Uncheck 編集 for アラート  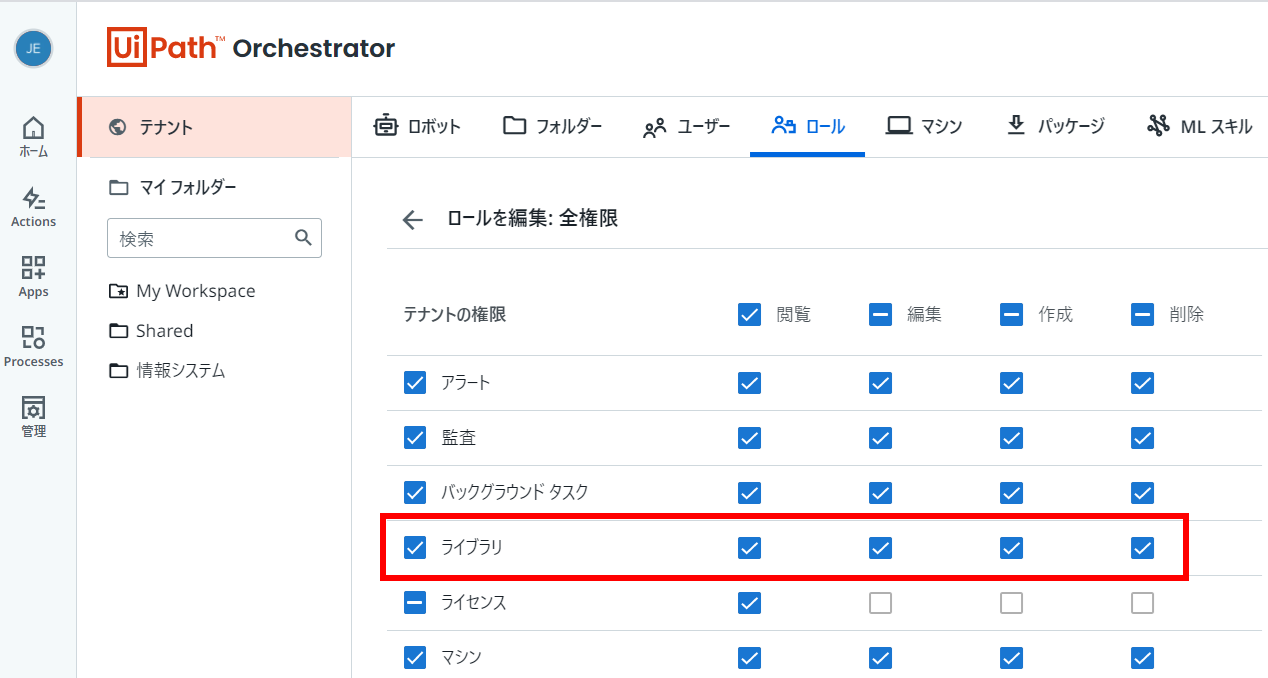(x=880, y=383)
